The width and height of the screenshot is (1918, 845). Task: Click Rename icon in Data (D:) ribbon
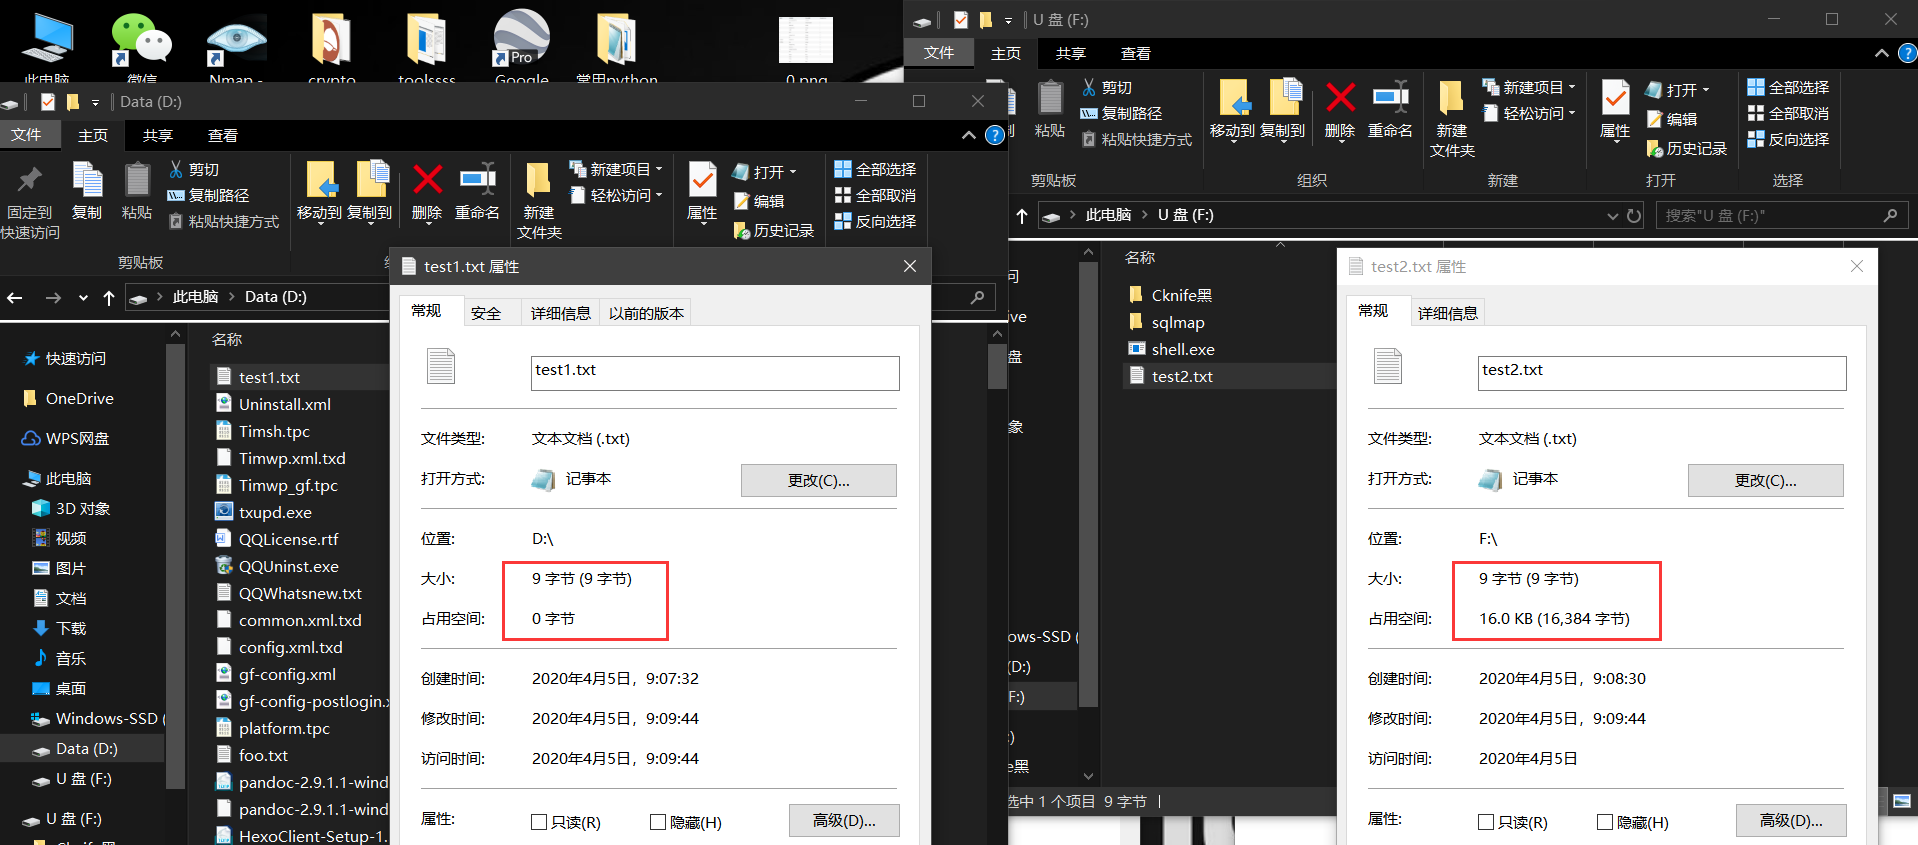click(477, 180)
